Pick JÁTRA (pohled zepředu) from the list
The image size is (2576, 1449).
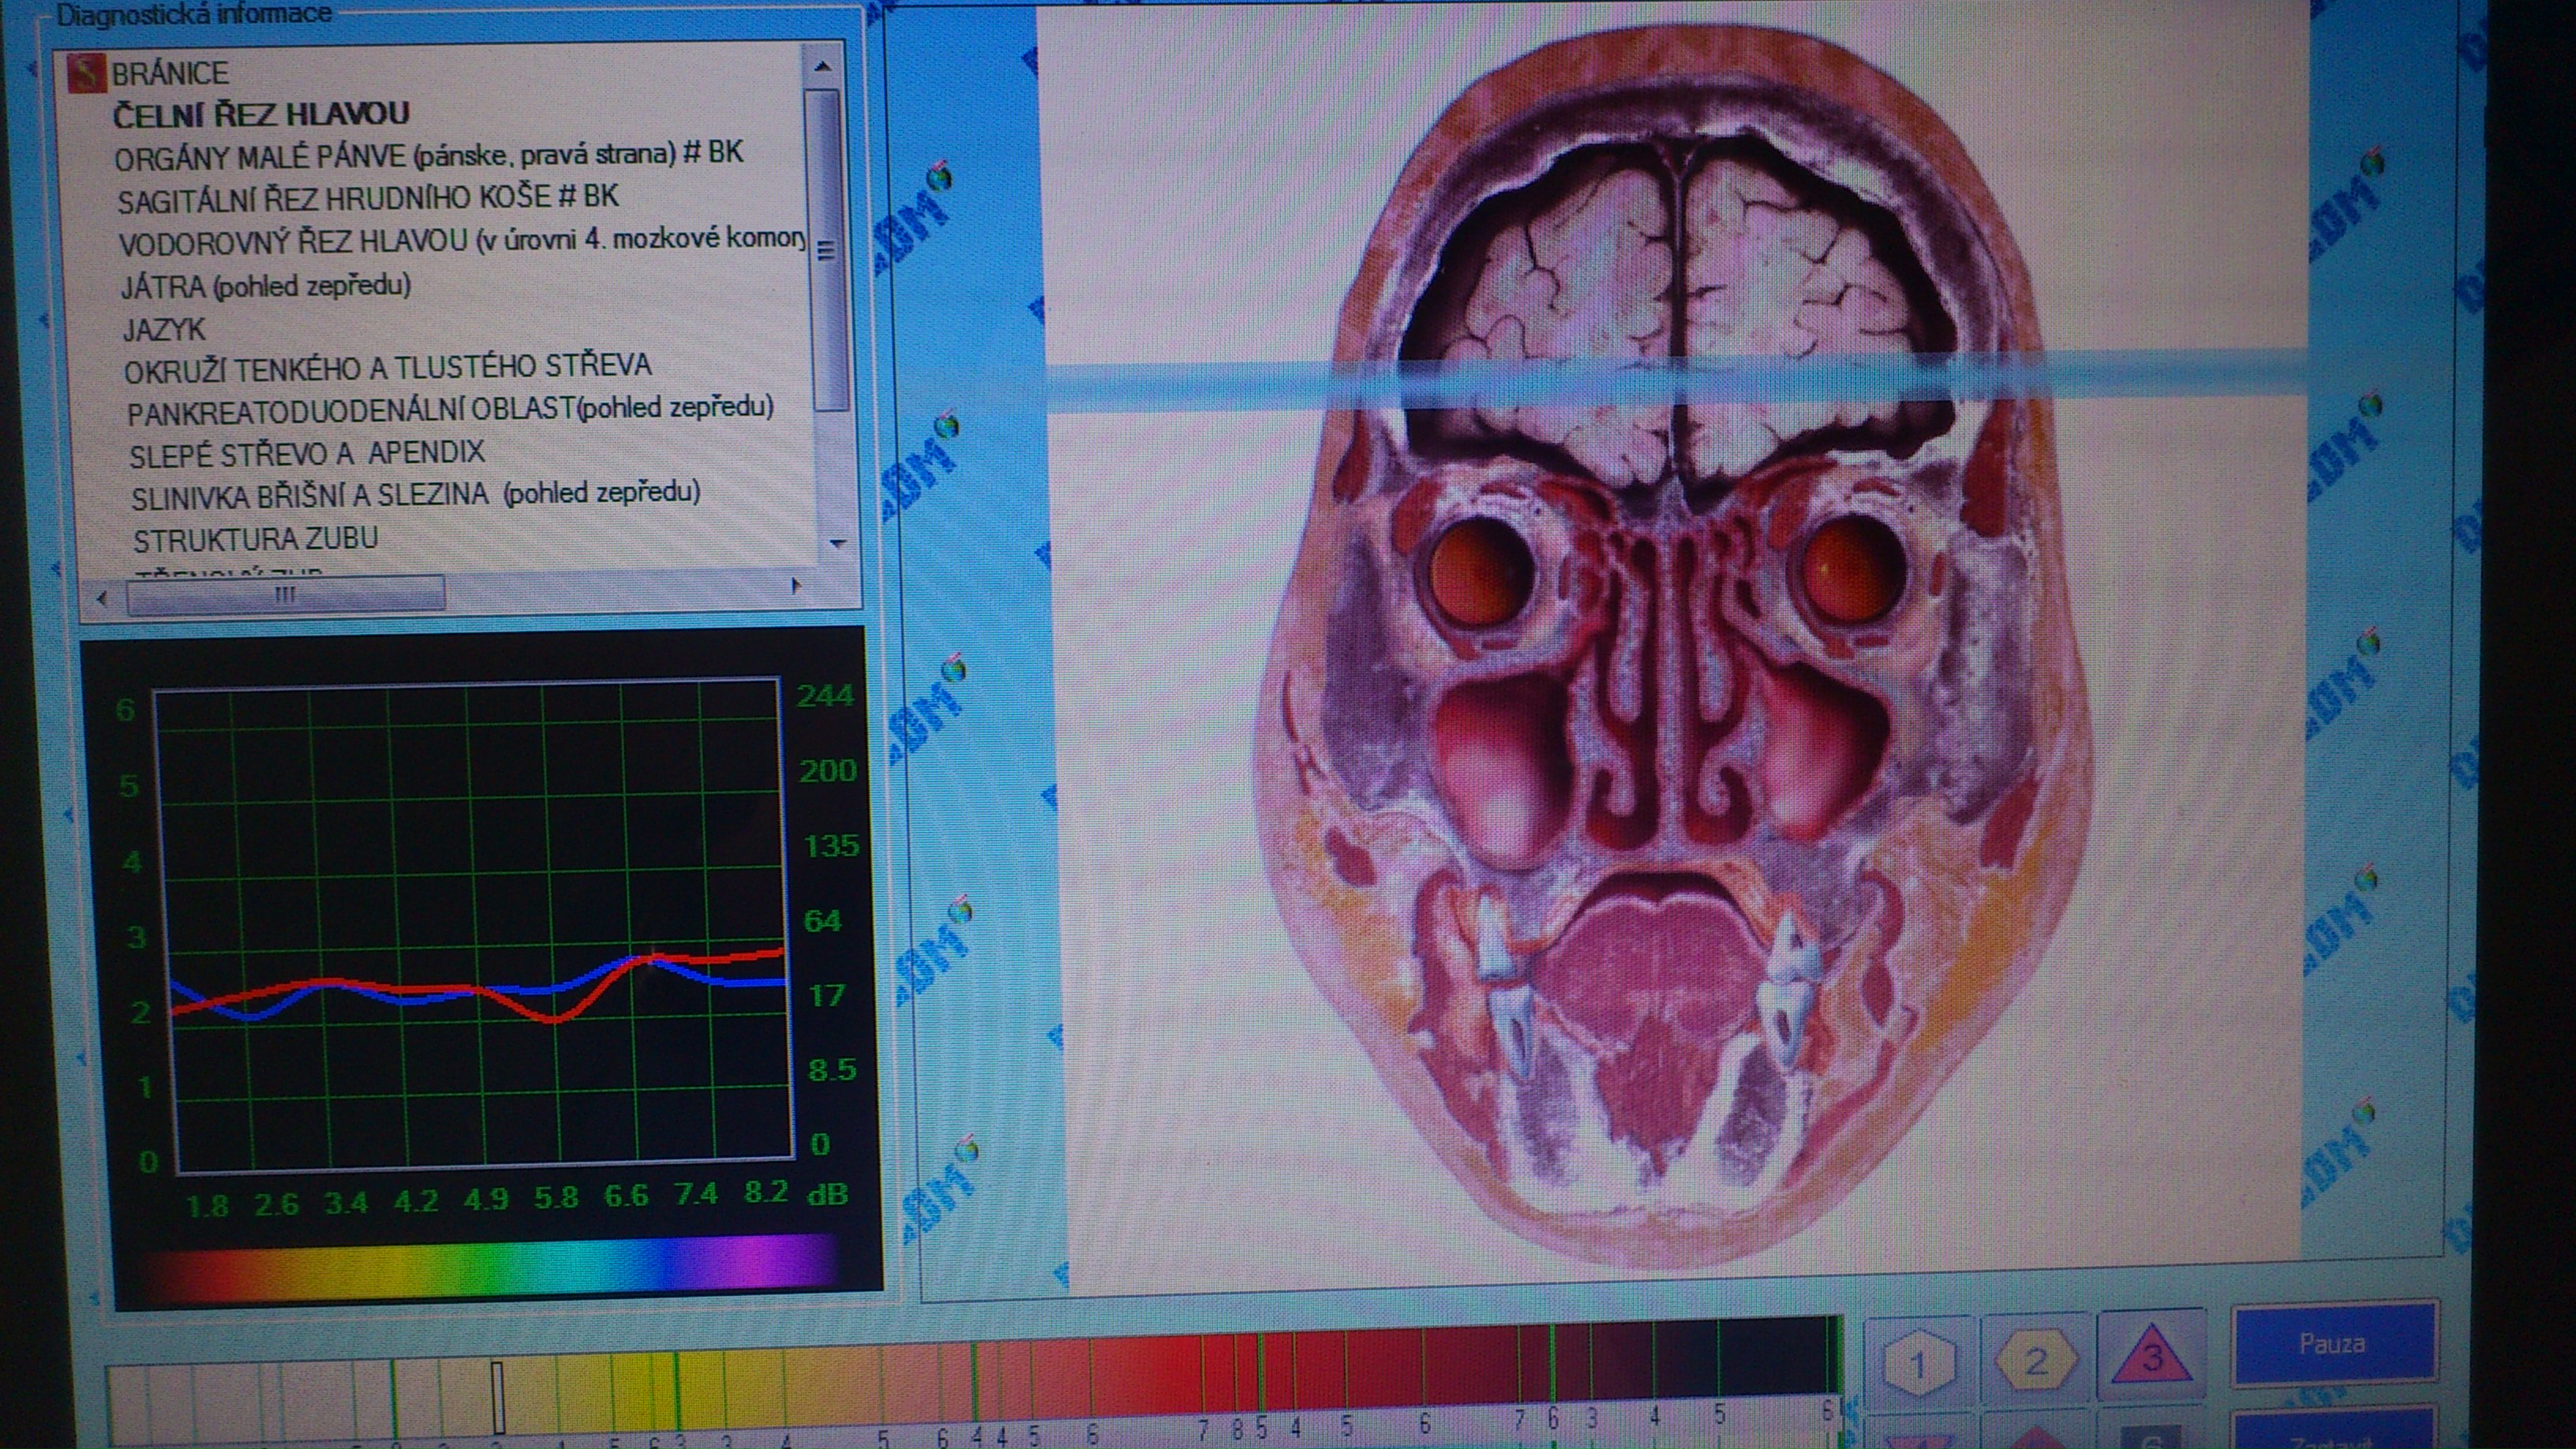pos(266,286)
